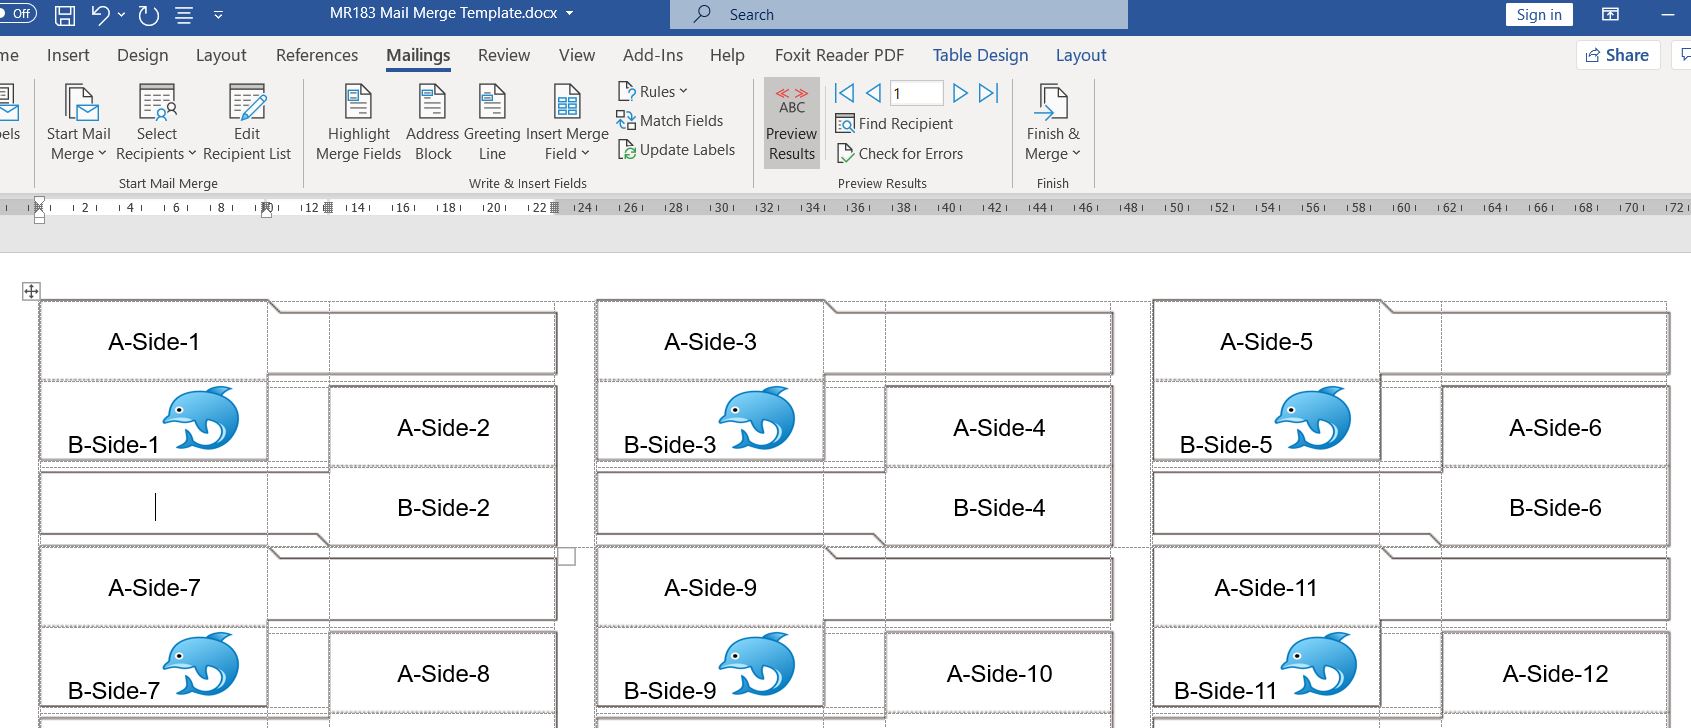This screenshot has height=728, width=1691.
Task: Click the Share button
Action: pyautogui.click(x=1617, y=55)
